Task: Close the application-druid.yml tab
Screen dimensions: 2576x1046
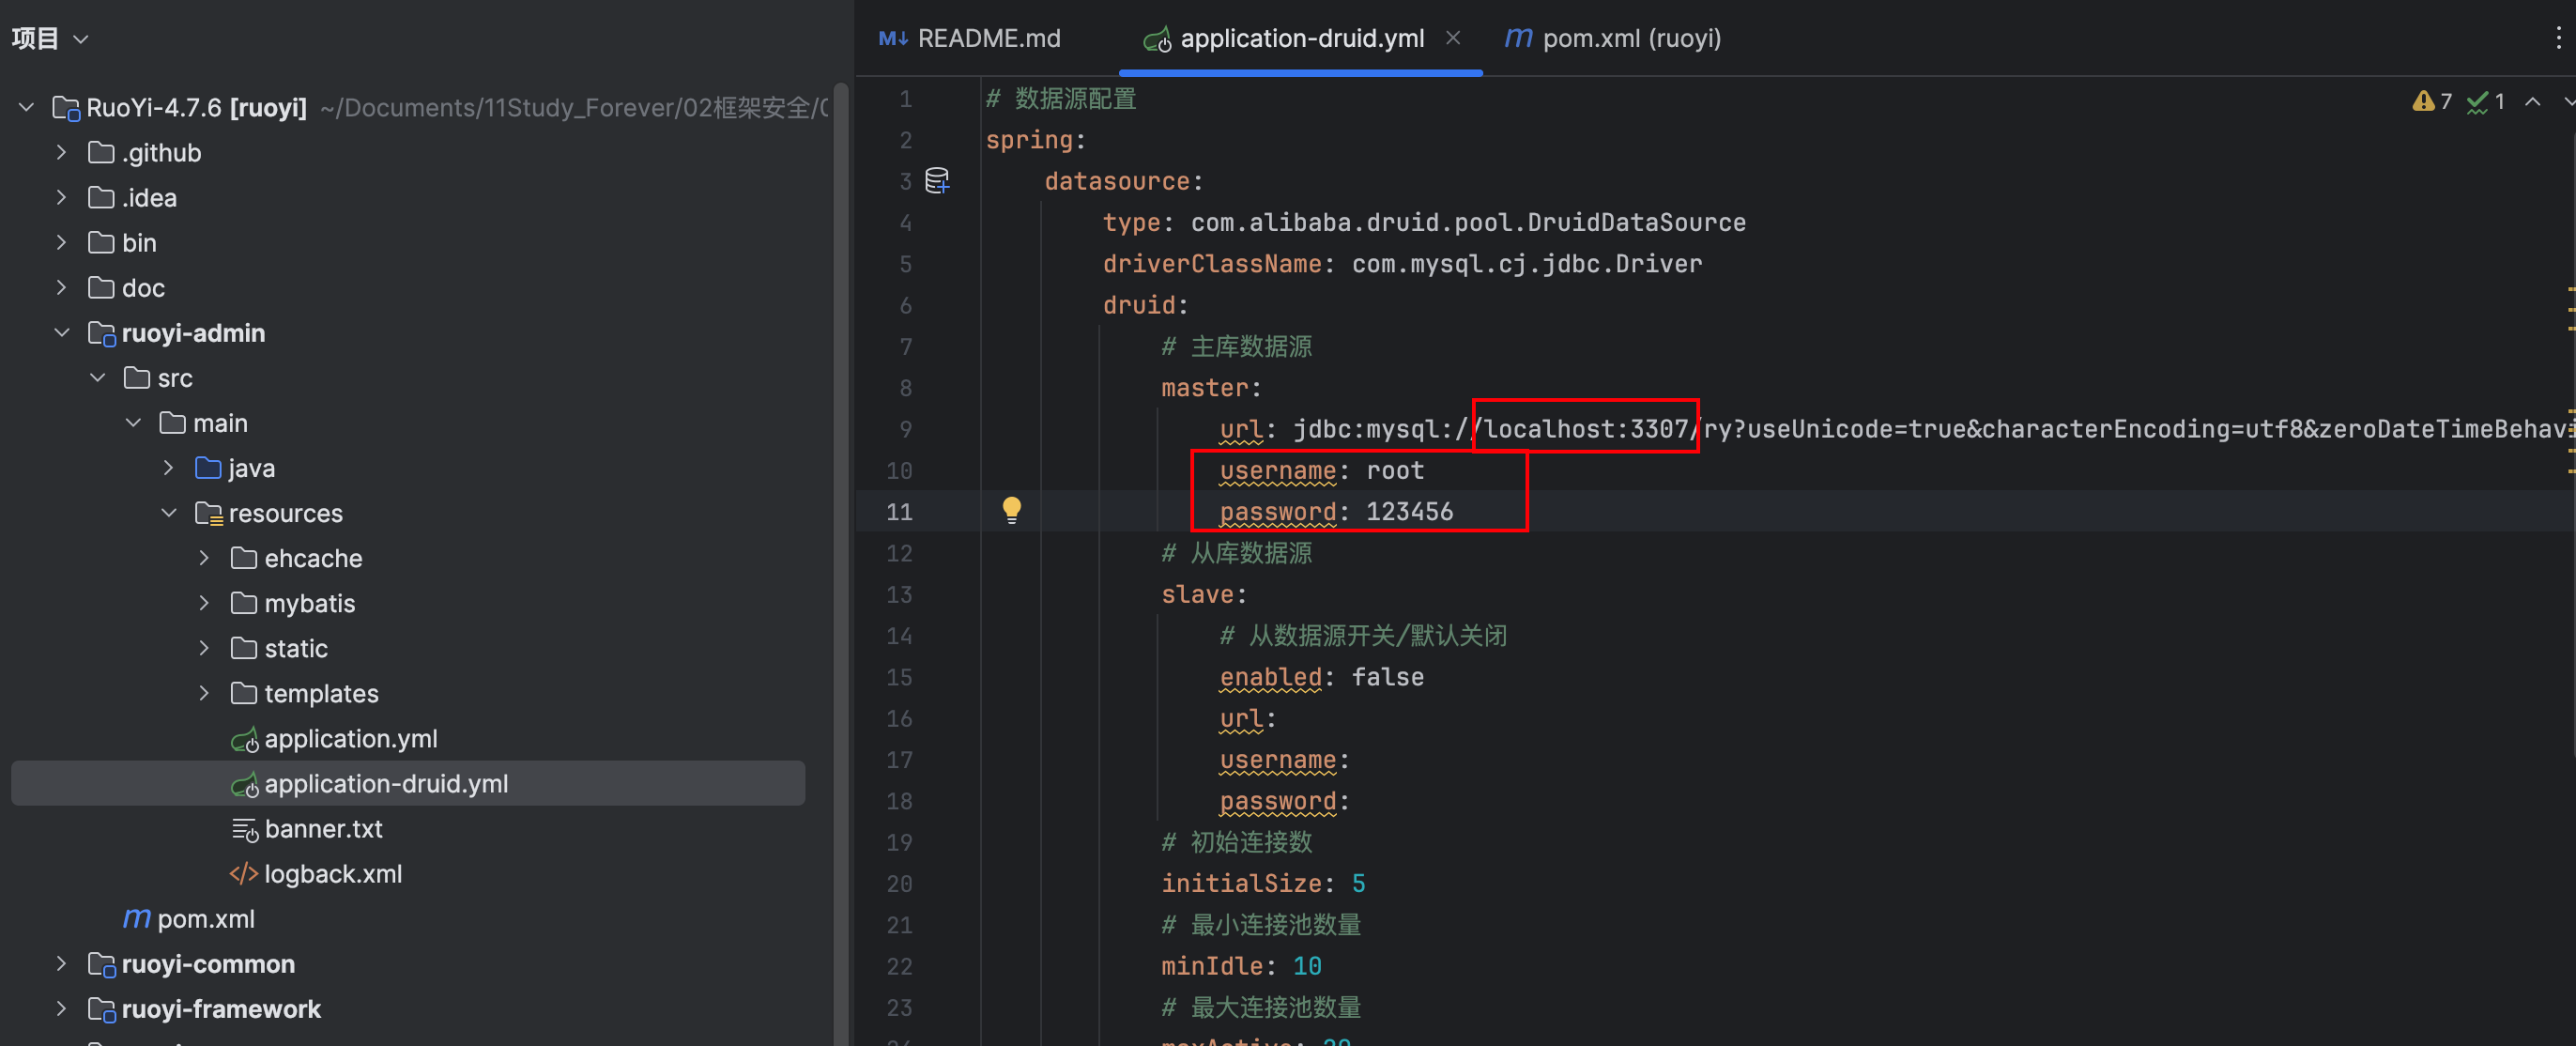Action: pyautogui.click(x=1453, y=38)
